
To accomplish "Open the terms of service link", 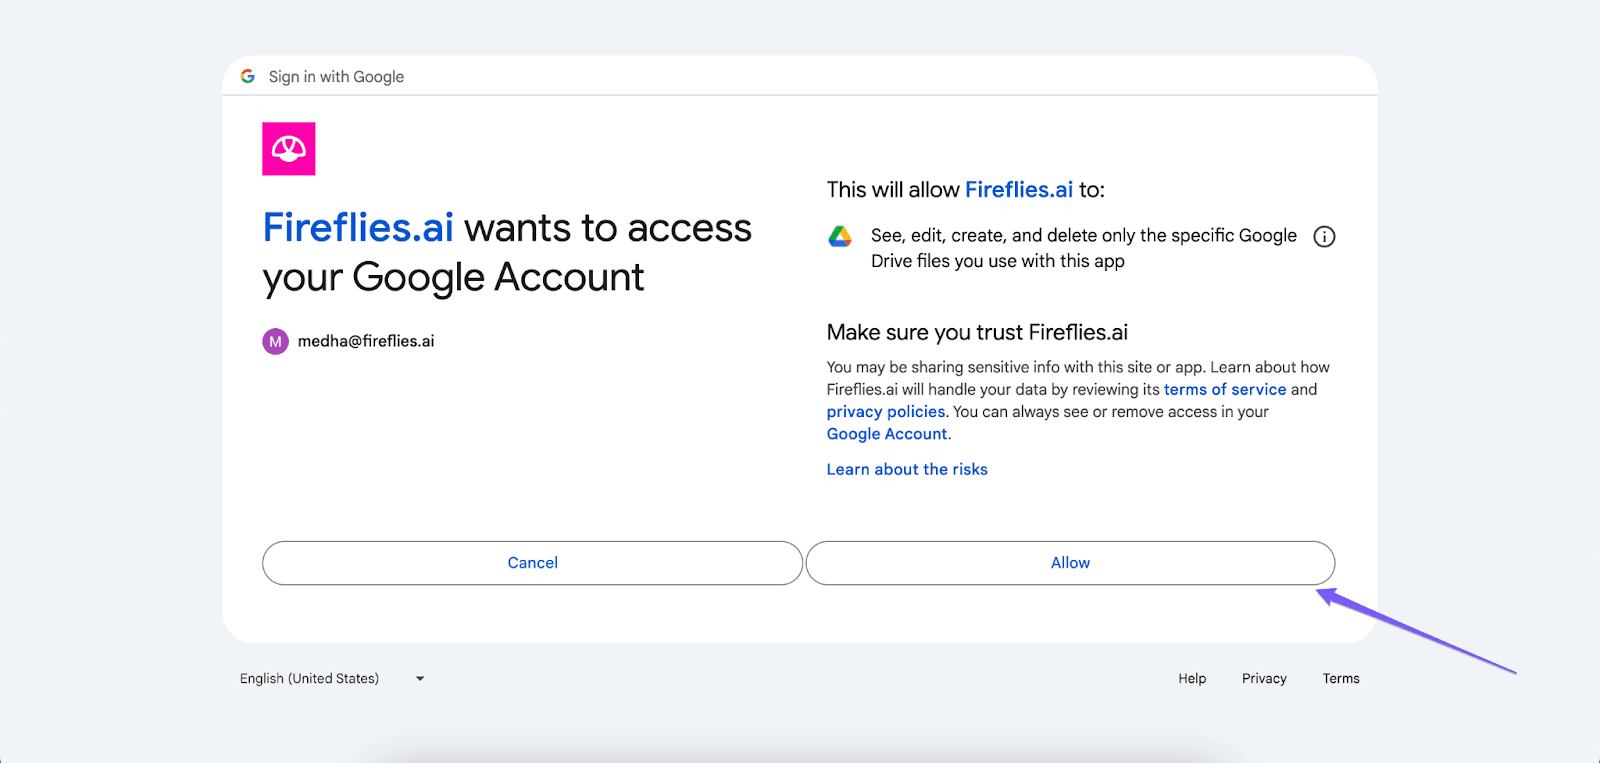I will coord(1224,389).
